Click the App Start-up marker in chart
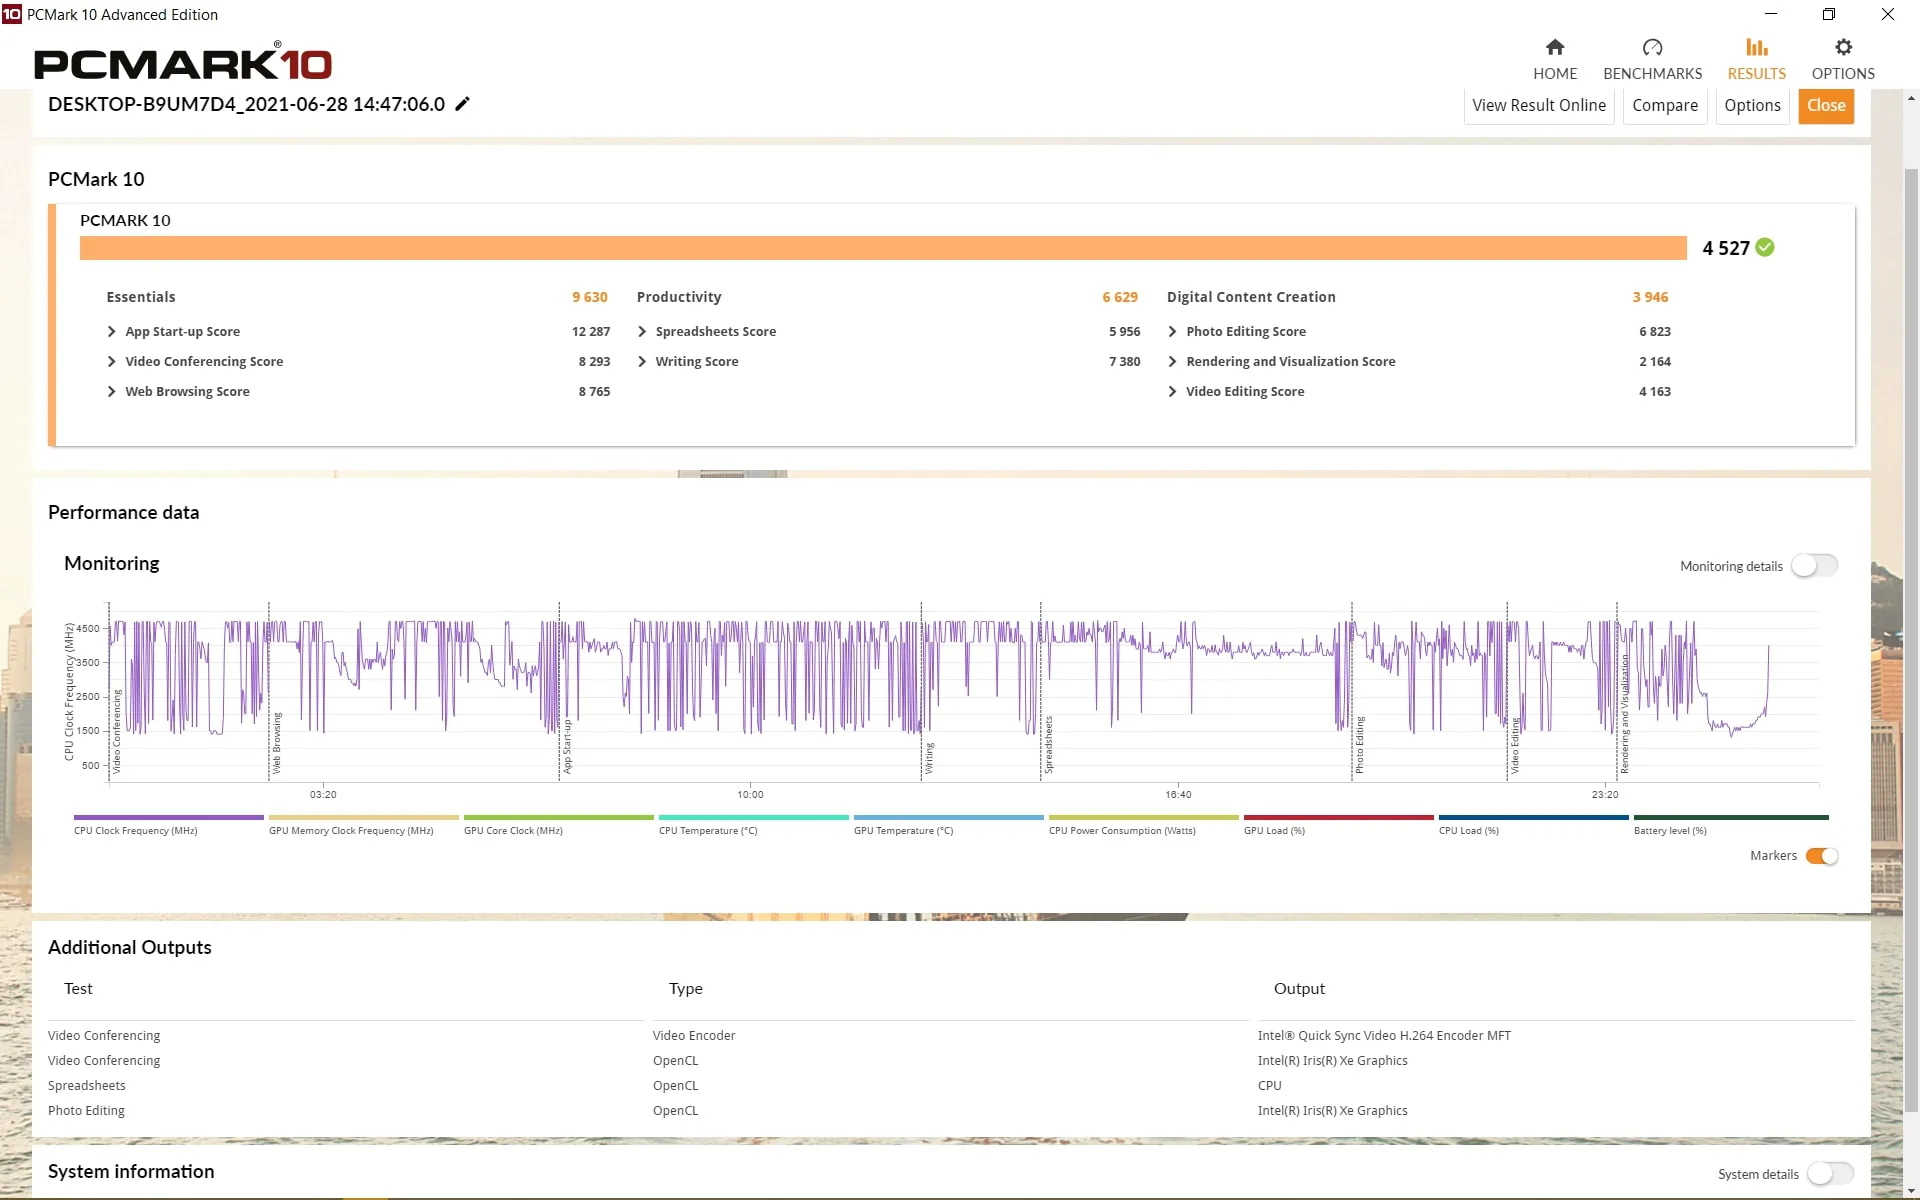Screen dimensions: 1920x1200 coord(567,746)
